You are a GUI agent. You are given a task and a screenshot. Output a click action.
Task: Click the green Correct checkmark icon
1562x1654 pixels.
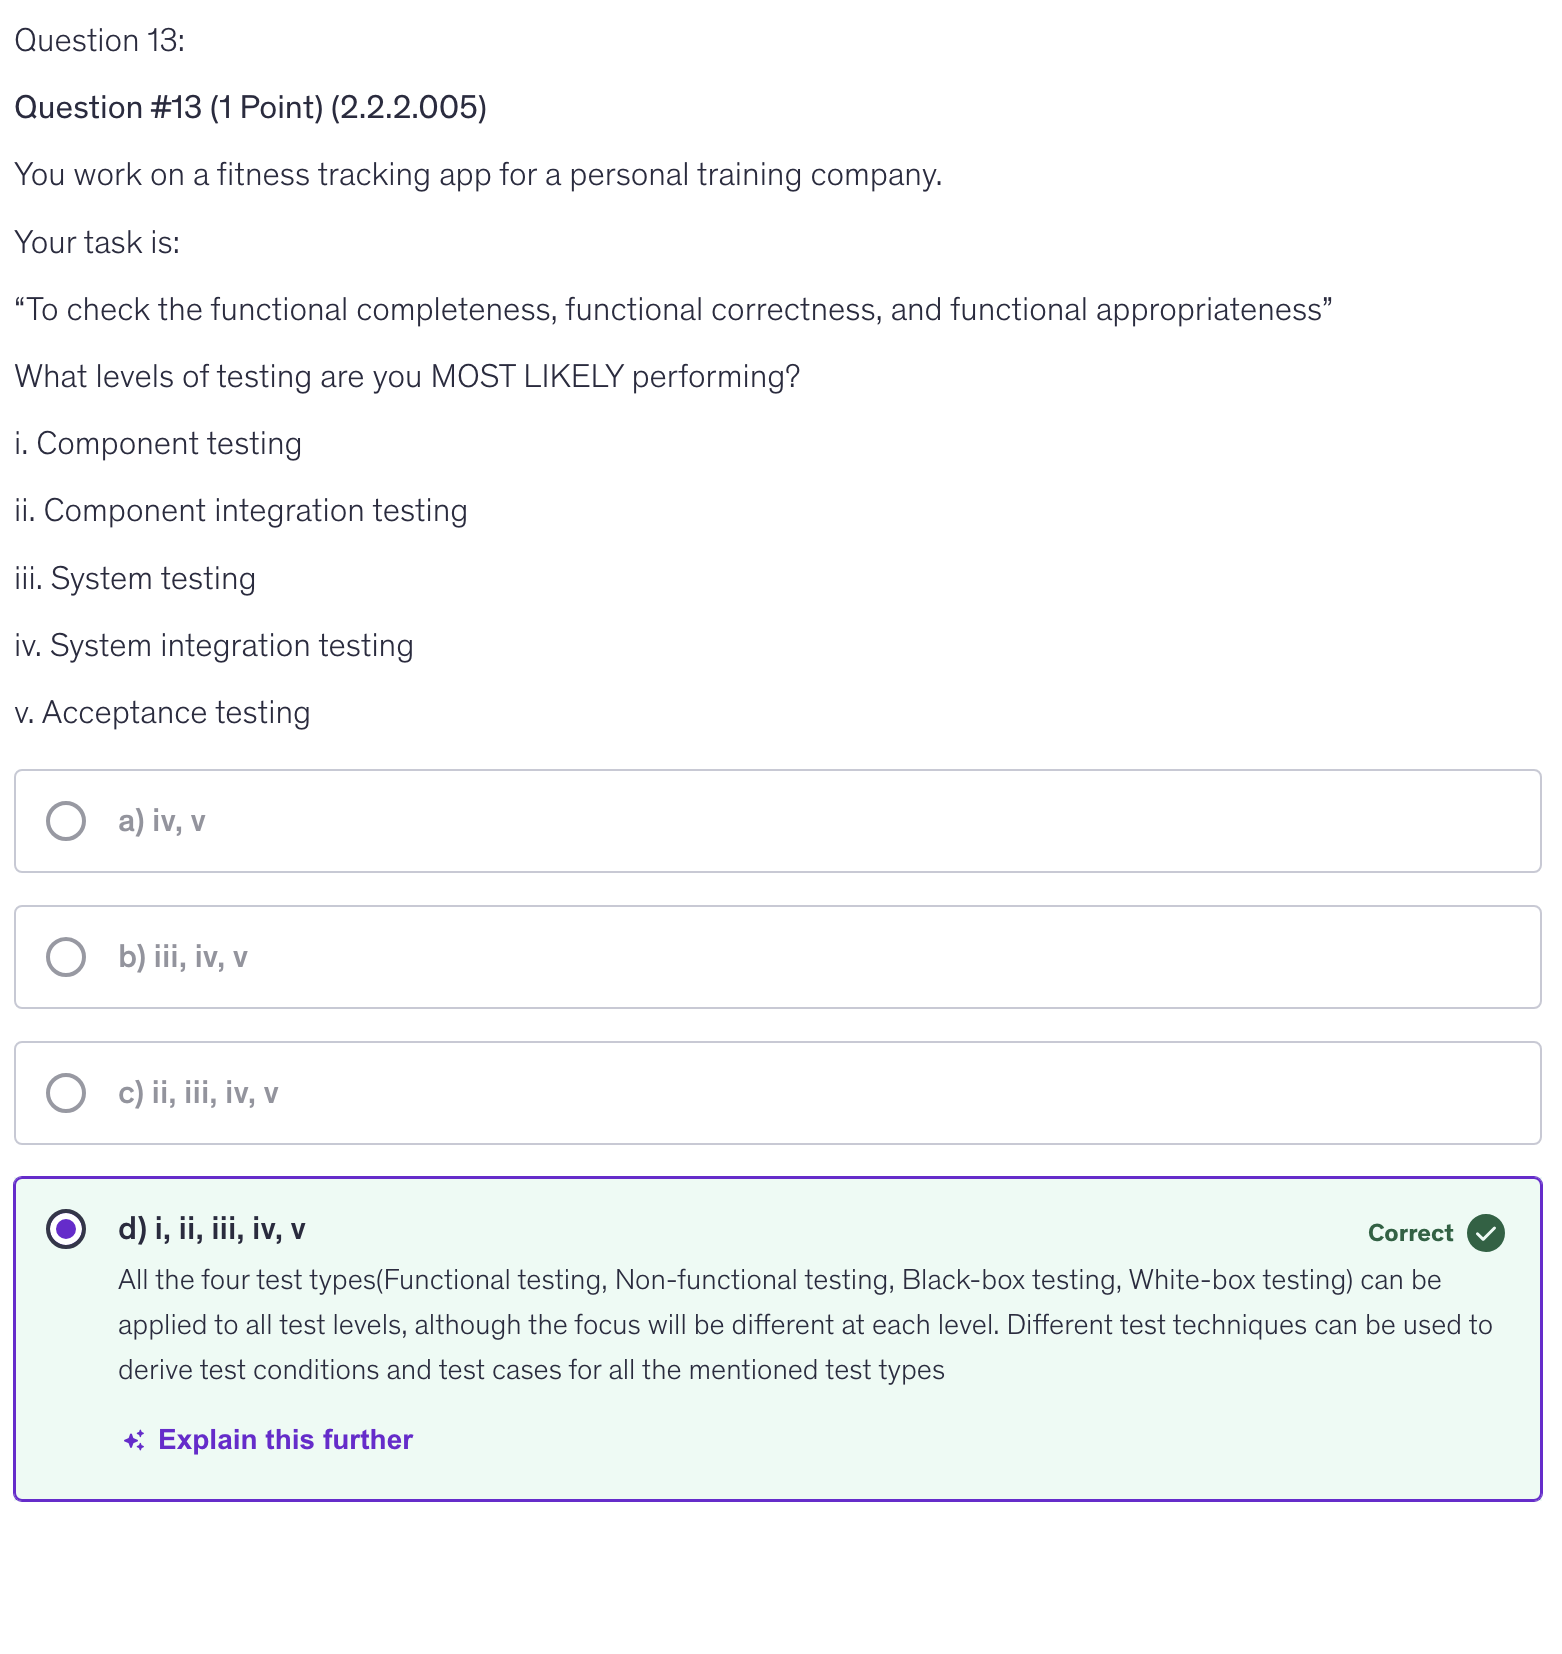point(1486,1233)
